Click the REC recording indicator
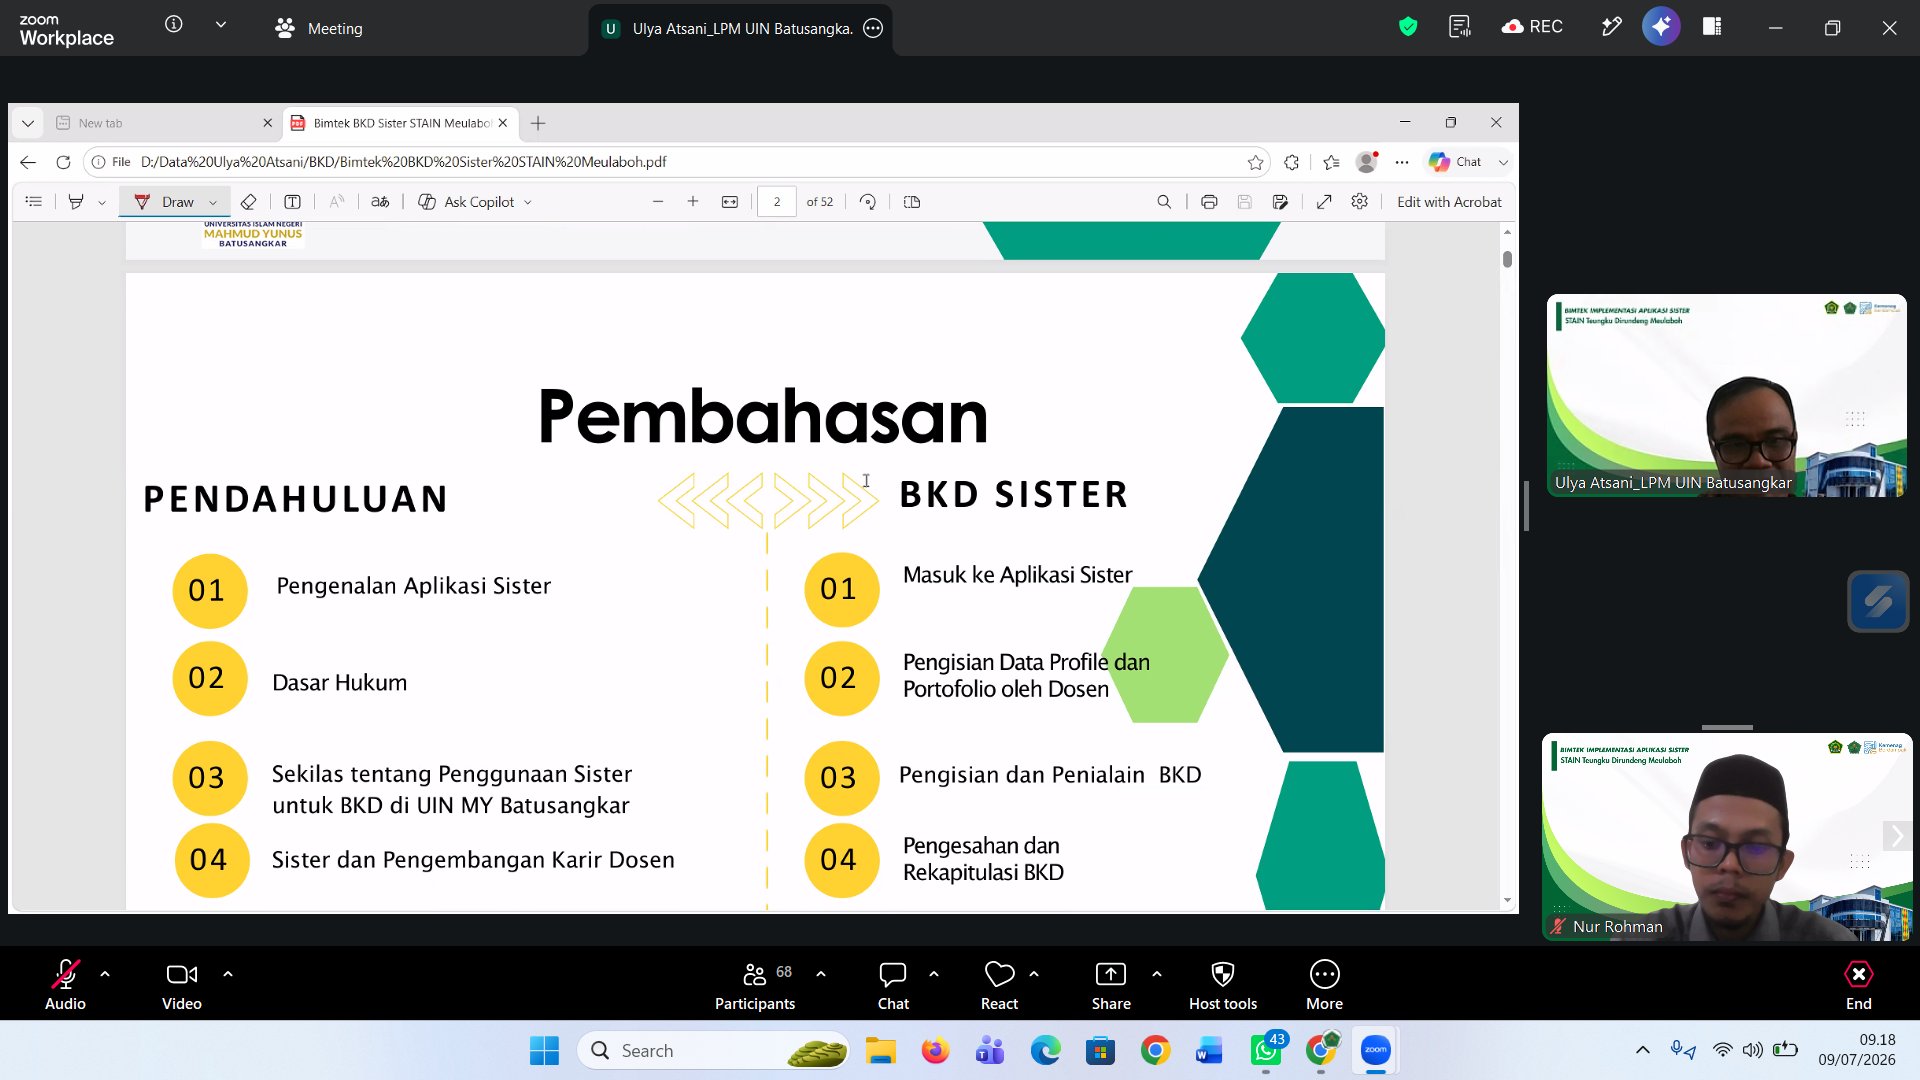Screen dimensions: 1920x1080 (x=1532, y=27)
